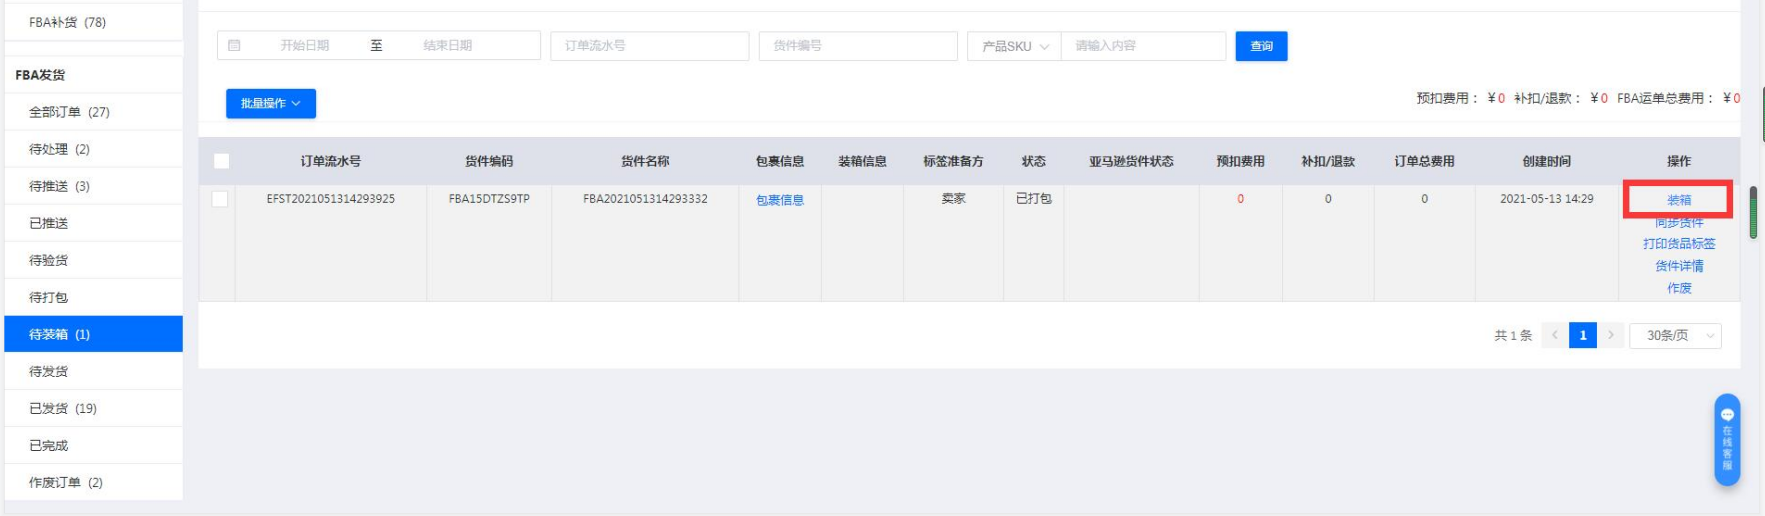Open the 包裹信息 link in the row
Screen dimensions: 1765x516
tap(779, 200)
